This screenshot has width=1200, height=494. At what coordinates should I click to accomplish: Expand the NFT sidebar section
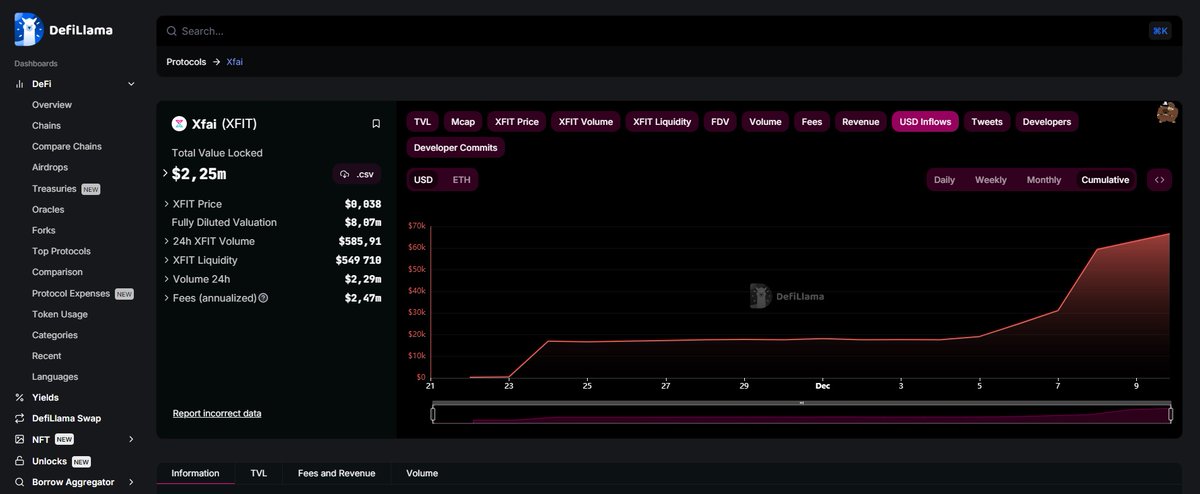click(131, 439)
